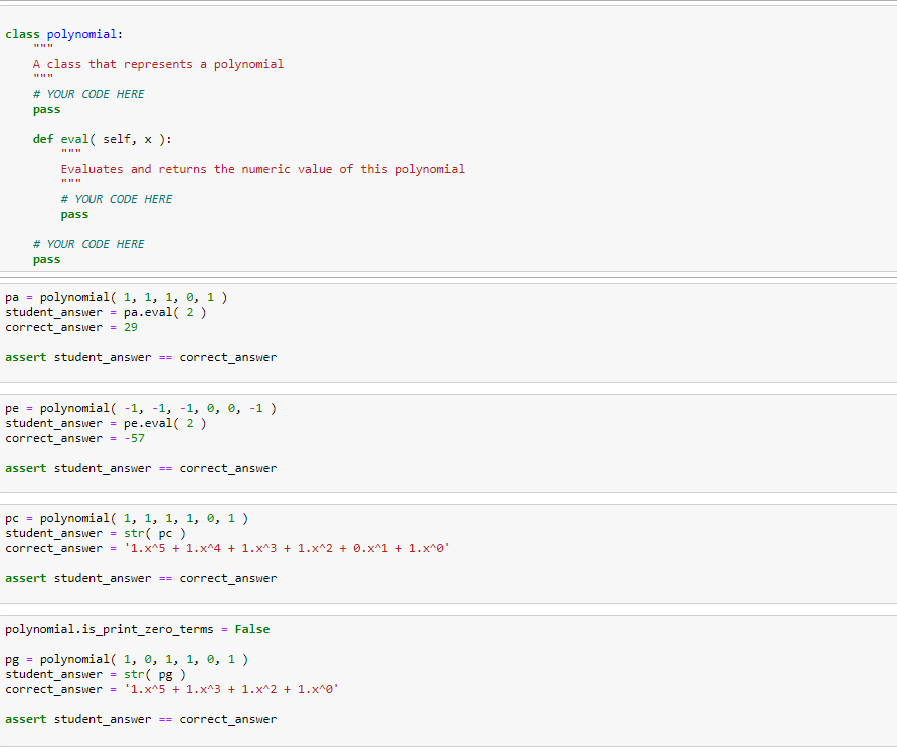Click the assert statement in the pa test cell
Screen dimensions: 897x747
140,356
